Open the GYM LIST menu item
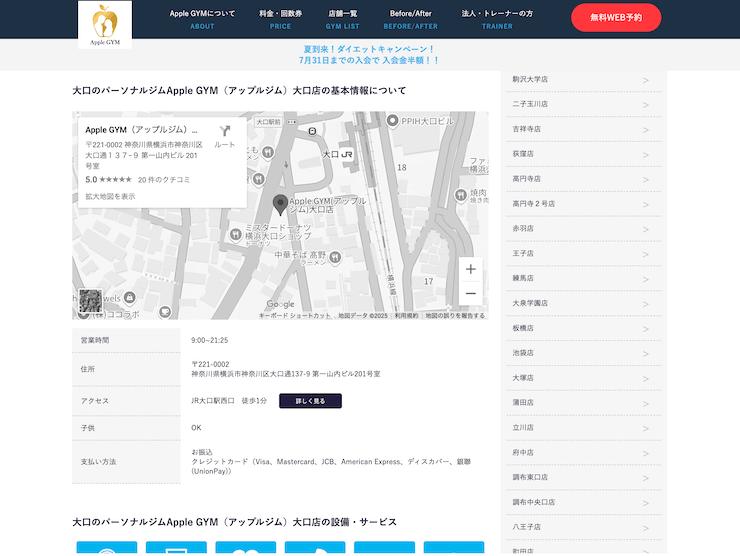The height and width of the screenshot is (556, 740). (x=343, y=19)
